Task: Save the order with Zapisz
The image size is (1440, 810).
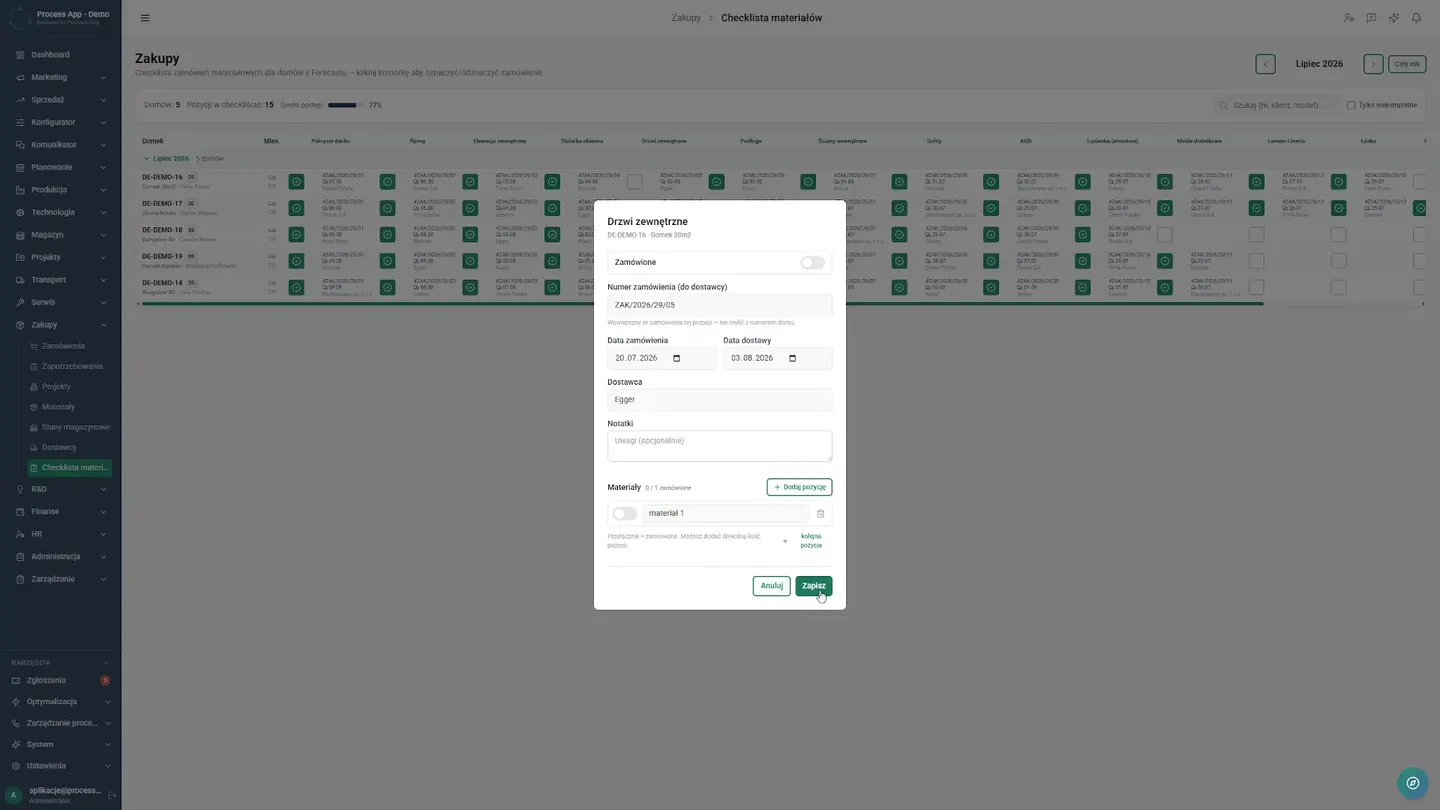Action: pos(814,586)
